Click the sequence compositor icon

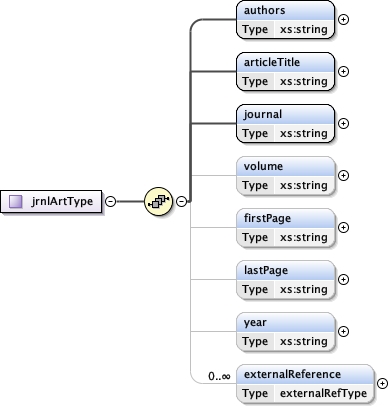159,201
